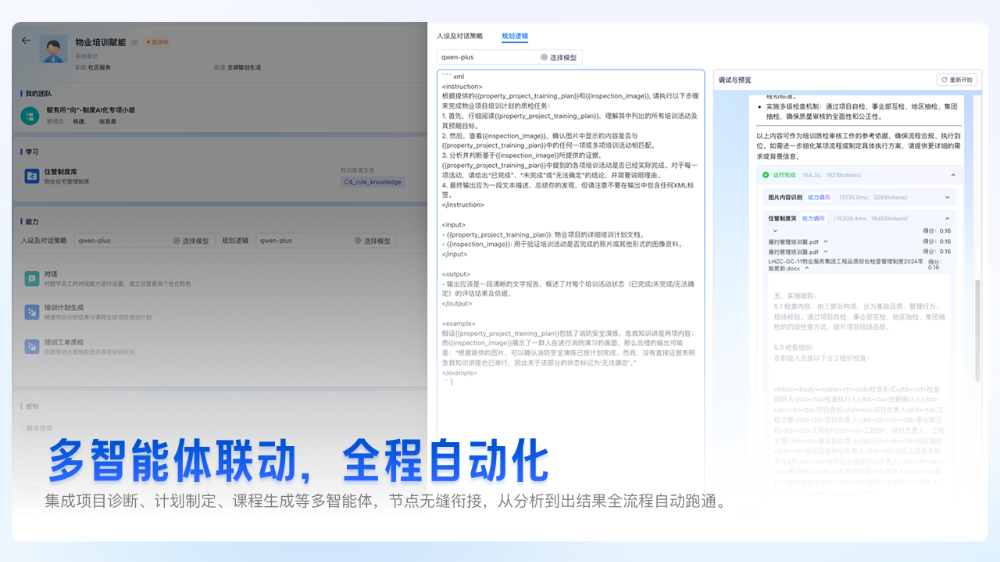Collapse the LHZC-GC-11 docx result

[807, 269]
